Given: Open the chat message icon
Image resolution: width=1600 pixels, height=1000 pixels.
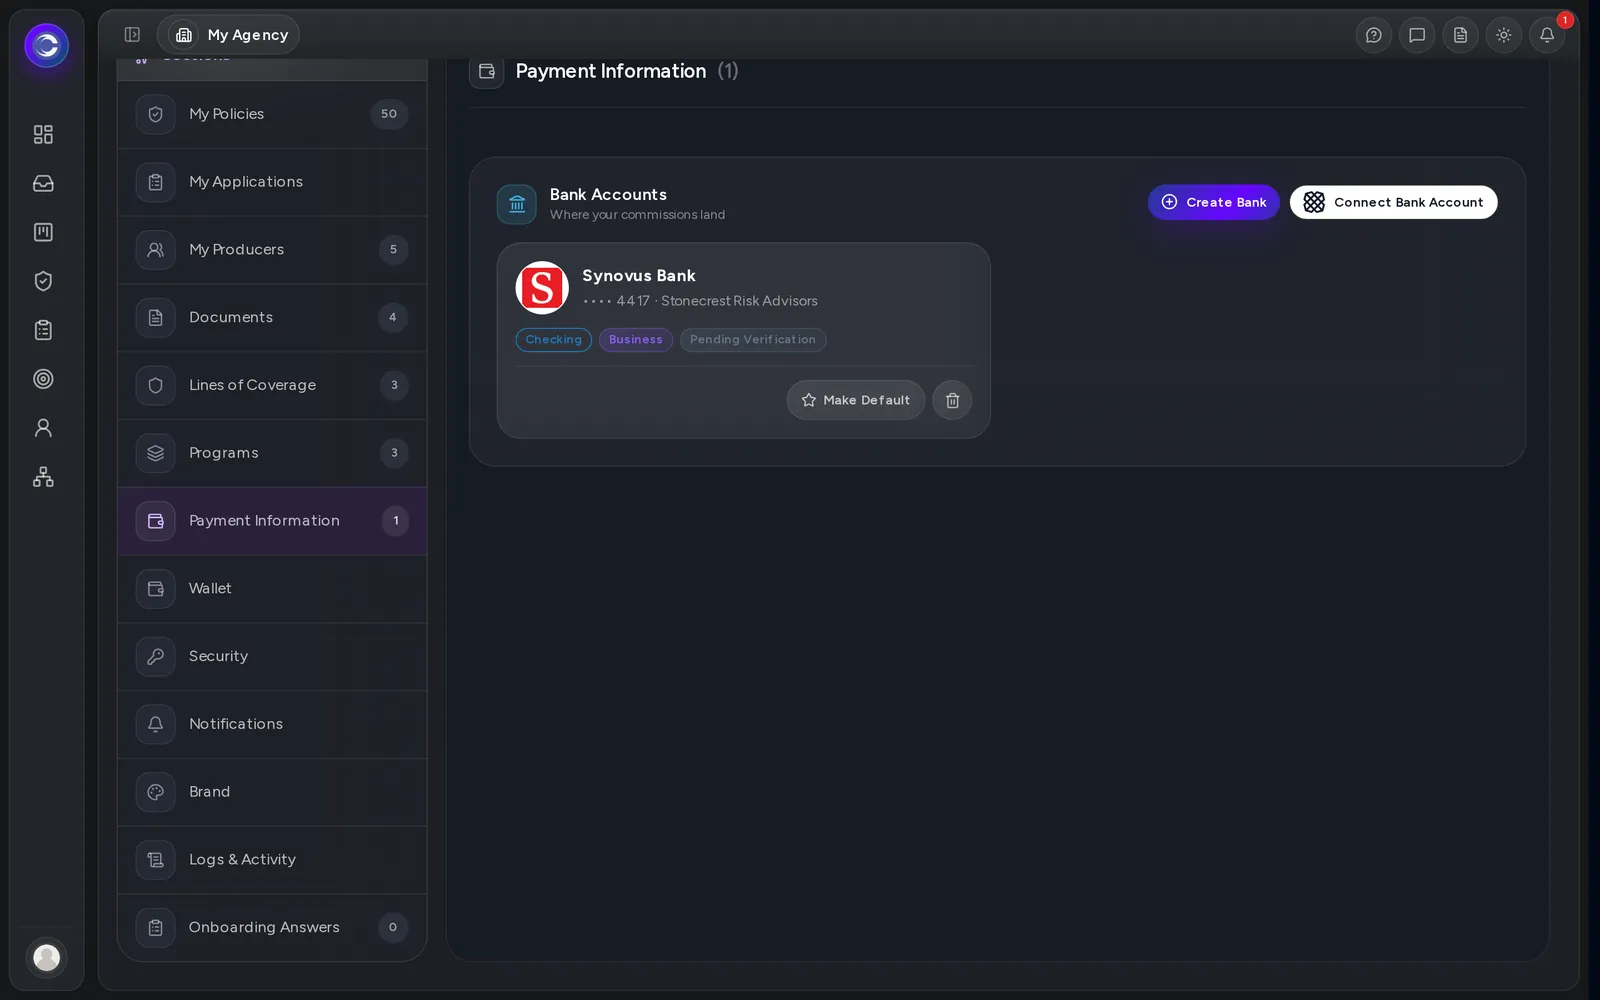Looking at the screenshot, I should point(1417,35).
